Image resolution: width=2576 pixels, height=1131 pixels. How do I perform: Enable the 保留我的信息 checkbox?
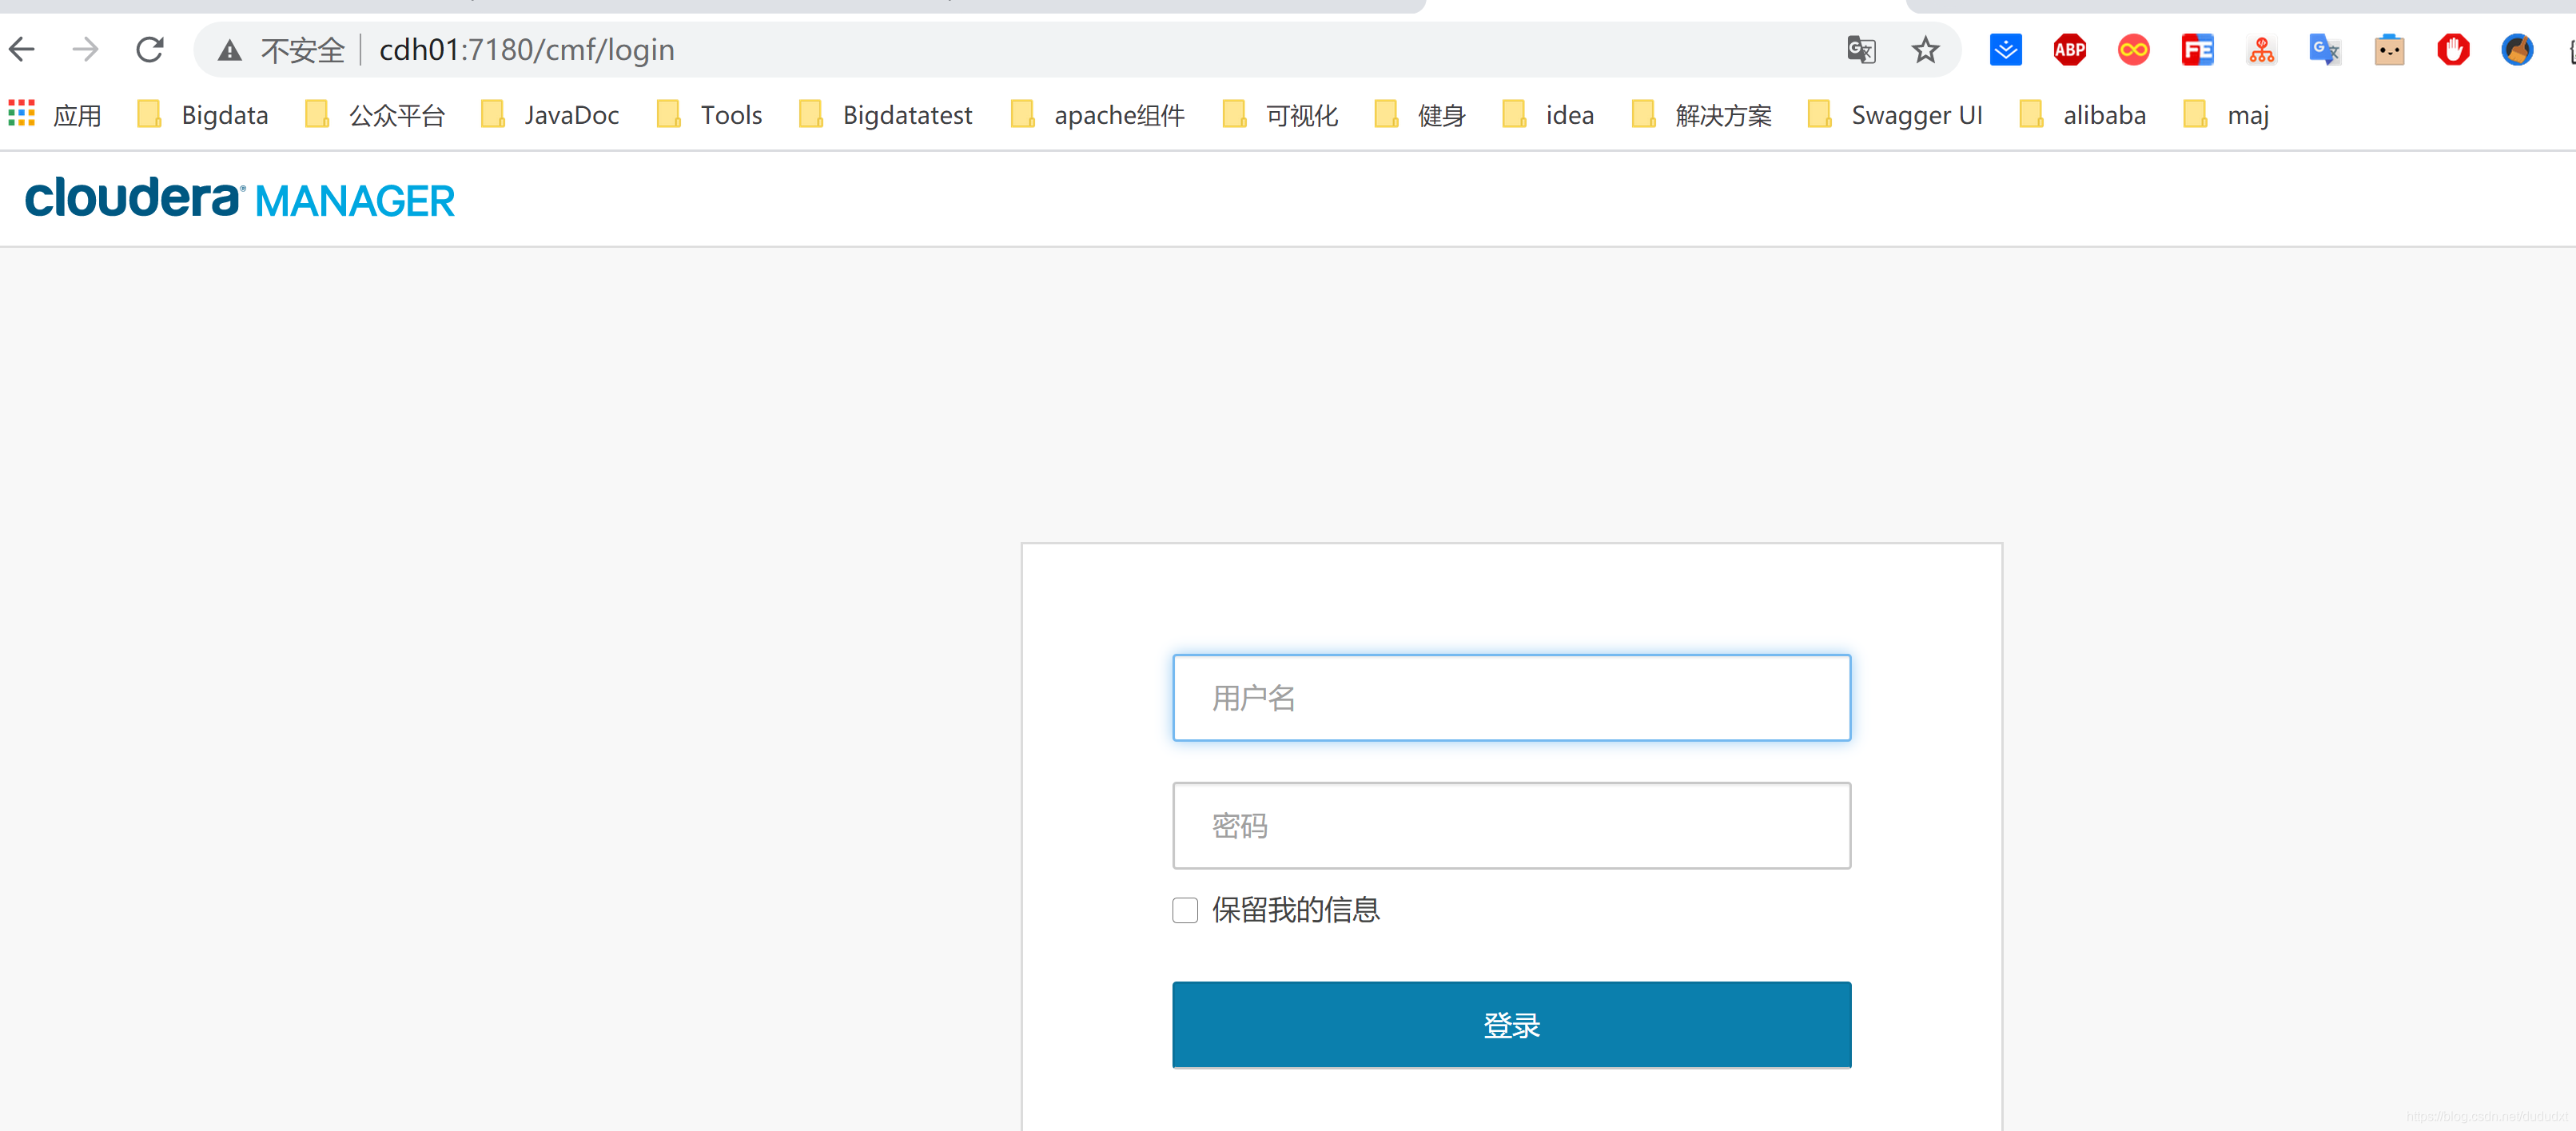tap(1184, 910)
